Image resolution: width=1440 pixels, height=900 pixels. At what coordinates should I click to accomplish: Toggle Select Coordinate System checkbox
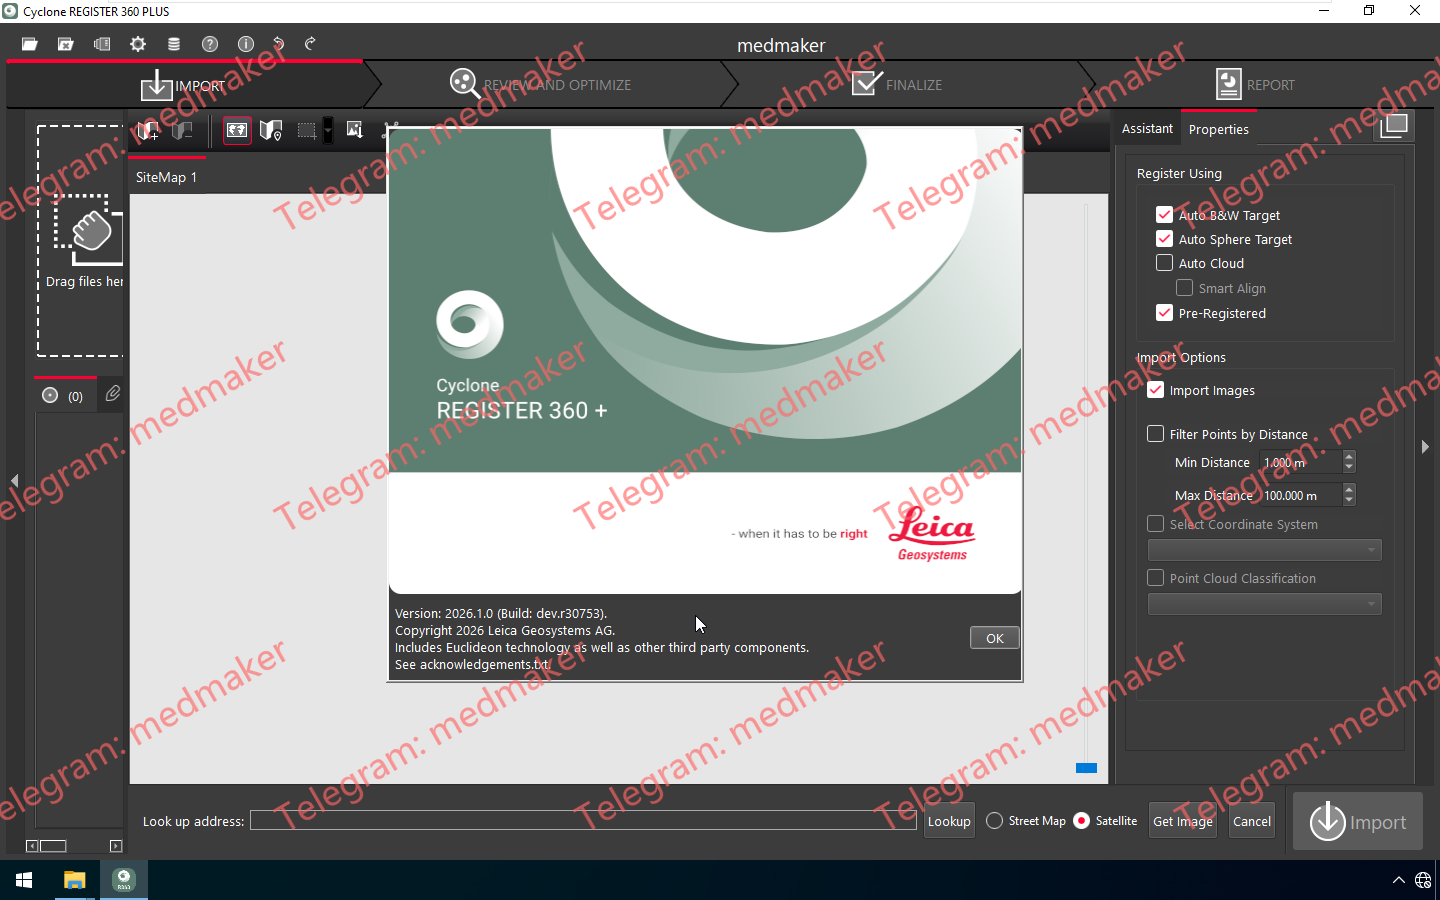click(x=1155, y=524)
